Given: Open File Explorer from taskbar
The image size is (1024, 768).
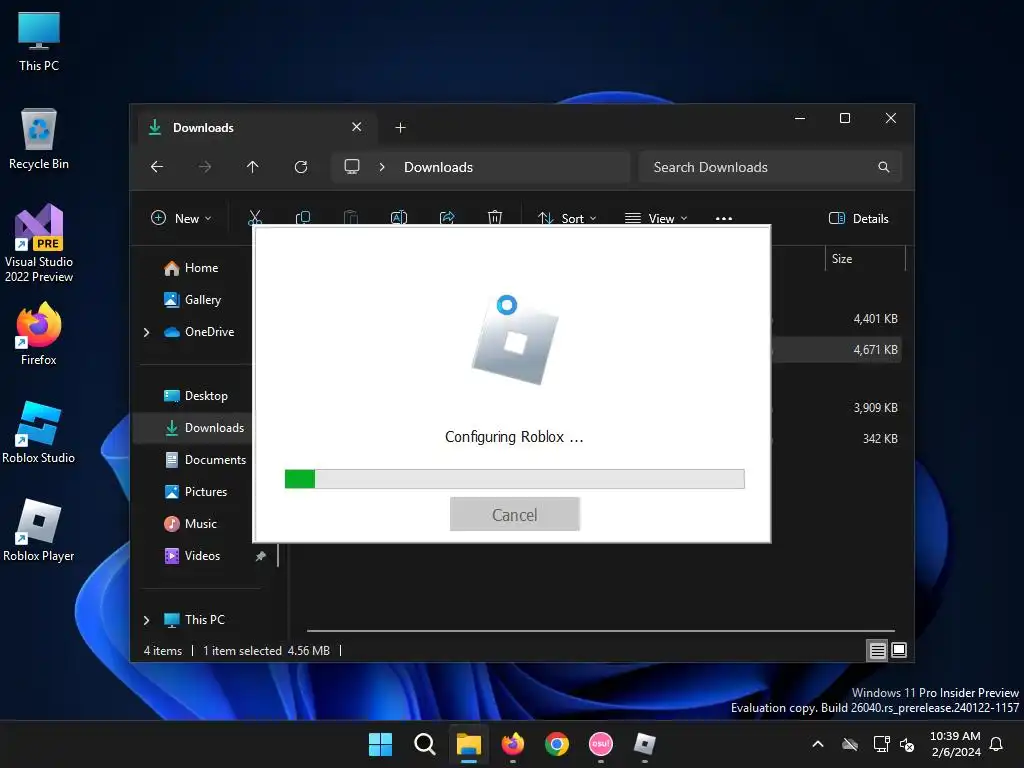Looking at the screenshot, I should [469, 744].
